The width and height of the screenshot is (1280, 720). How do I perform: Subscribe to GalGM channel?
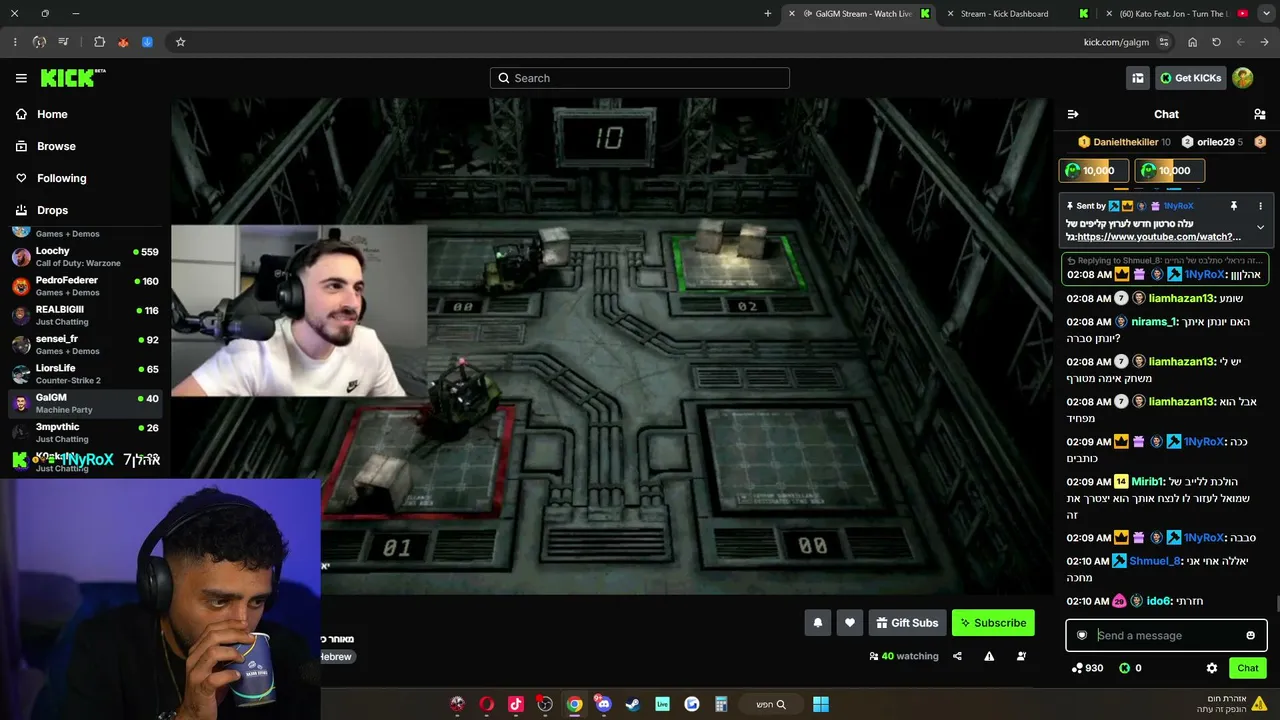tap(993, 623)
